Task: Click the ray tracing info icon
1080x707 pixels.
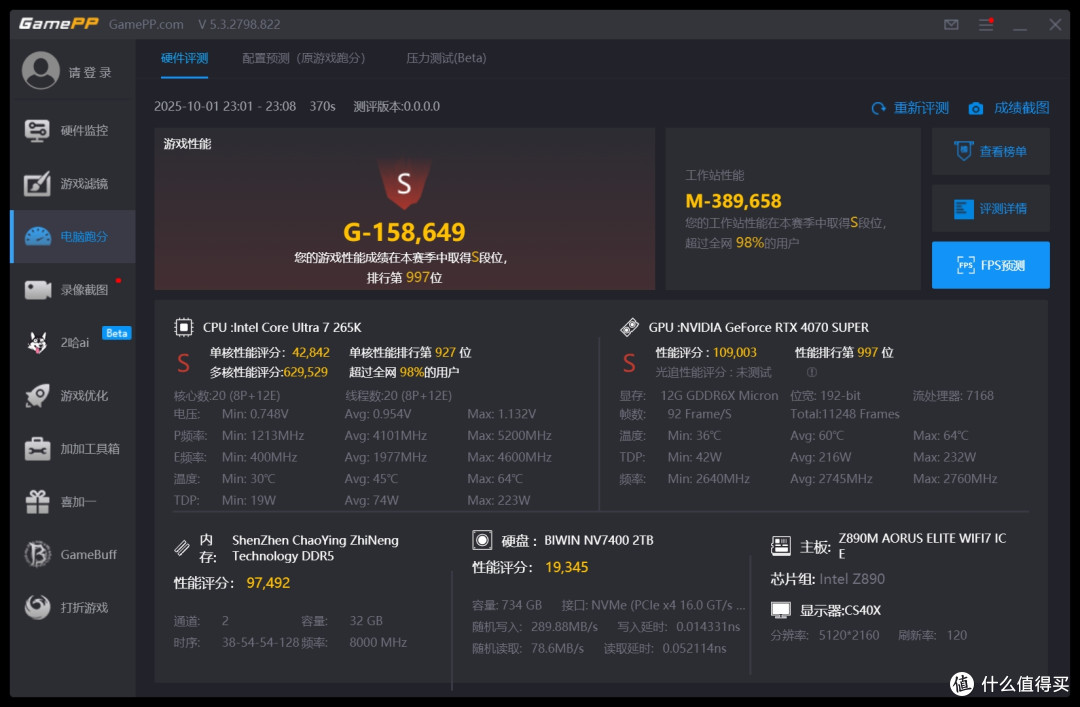Action: tap(811, 372)
